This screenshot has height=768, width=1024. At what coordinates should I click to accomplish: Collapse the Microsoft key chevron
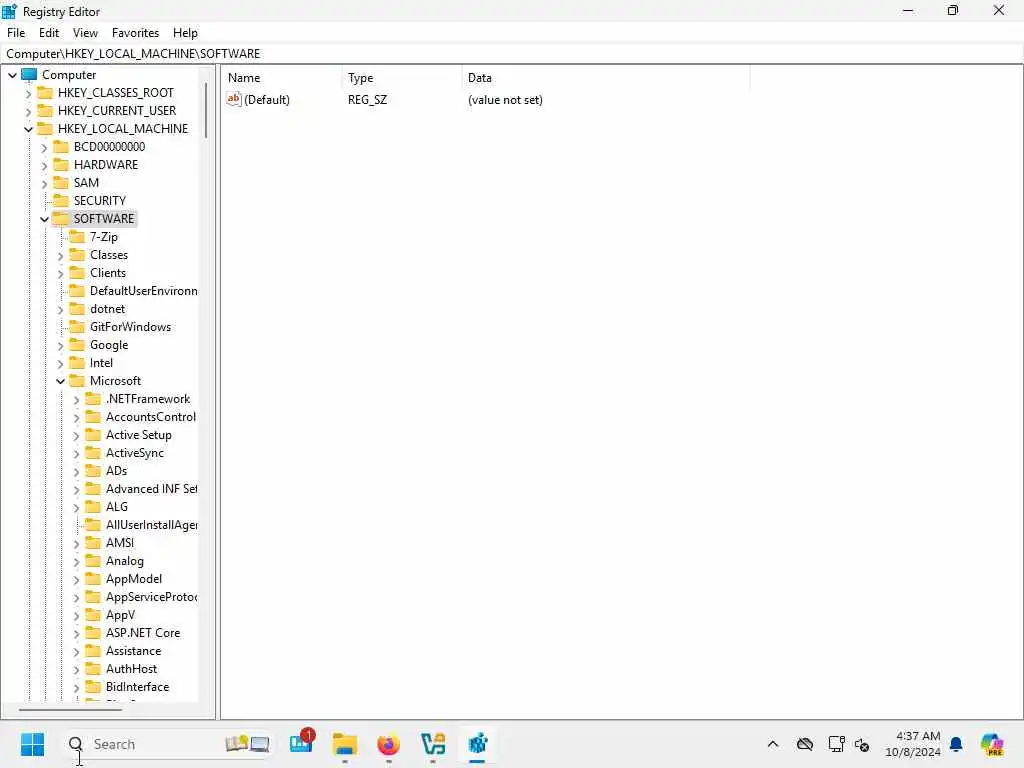click(x=61, y=381)
